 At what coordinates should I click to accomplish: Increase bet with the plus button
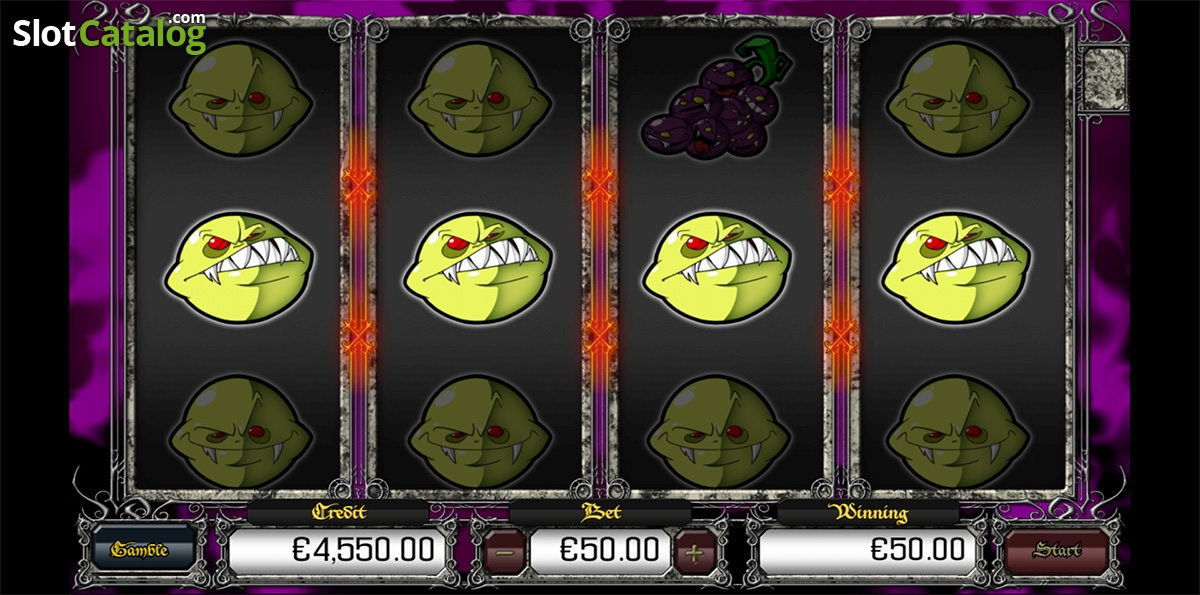pyautogui.click(x=692, y=551)
